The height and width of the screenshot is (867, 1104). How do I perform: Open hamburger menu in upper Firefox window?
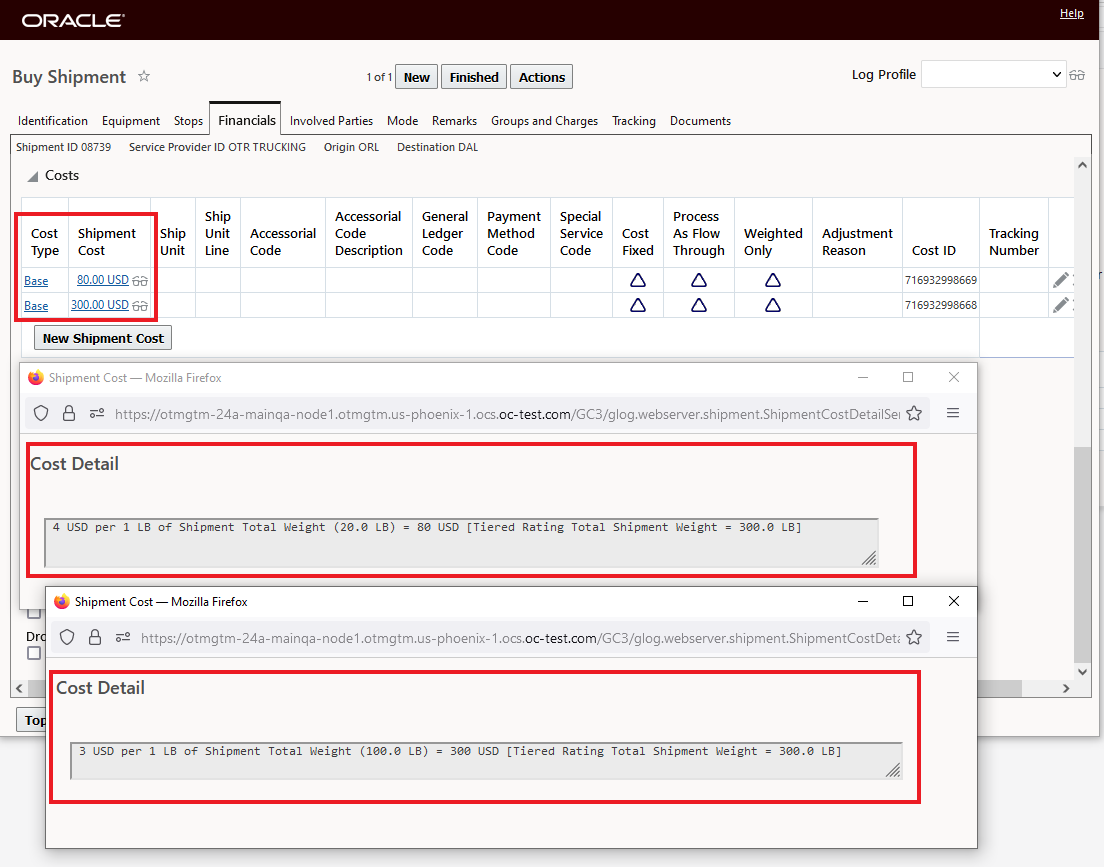pos(953,413)
